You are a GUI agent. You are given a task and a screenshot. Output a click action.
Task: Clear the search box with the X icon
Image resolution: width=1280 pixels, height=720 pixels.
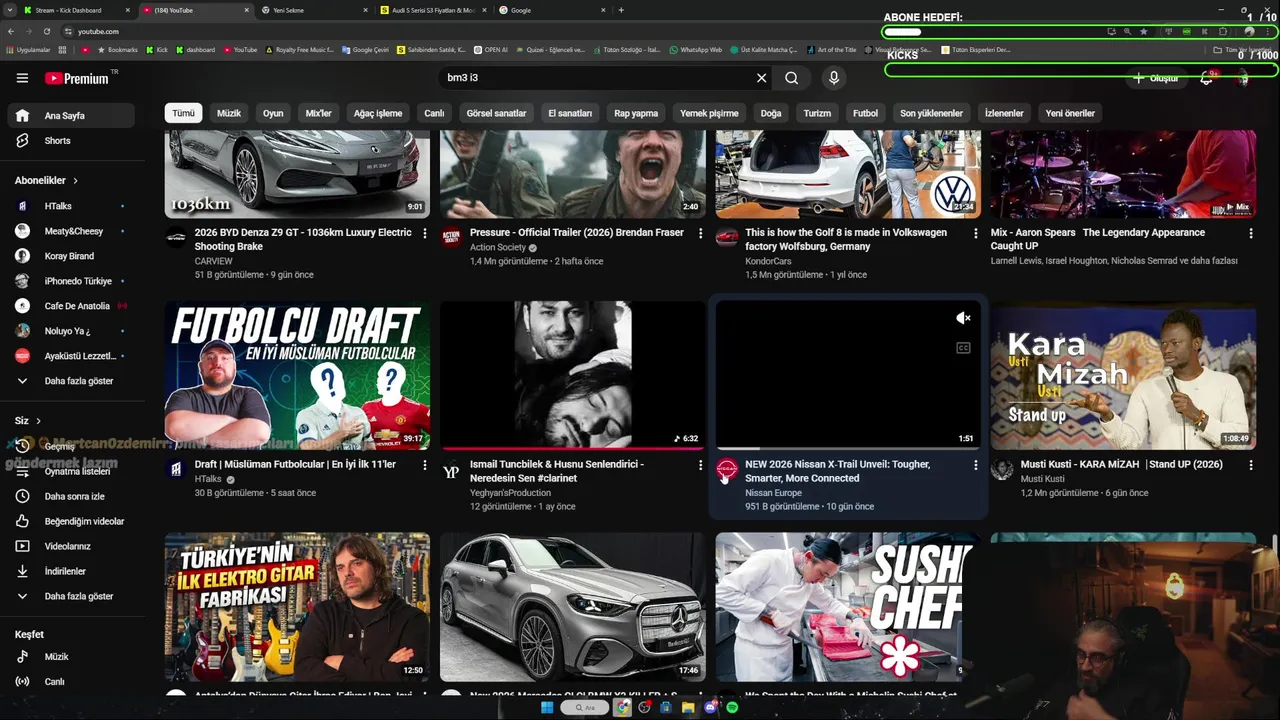point(761,78)
